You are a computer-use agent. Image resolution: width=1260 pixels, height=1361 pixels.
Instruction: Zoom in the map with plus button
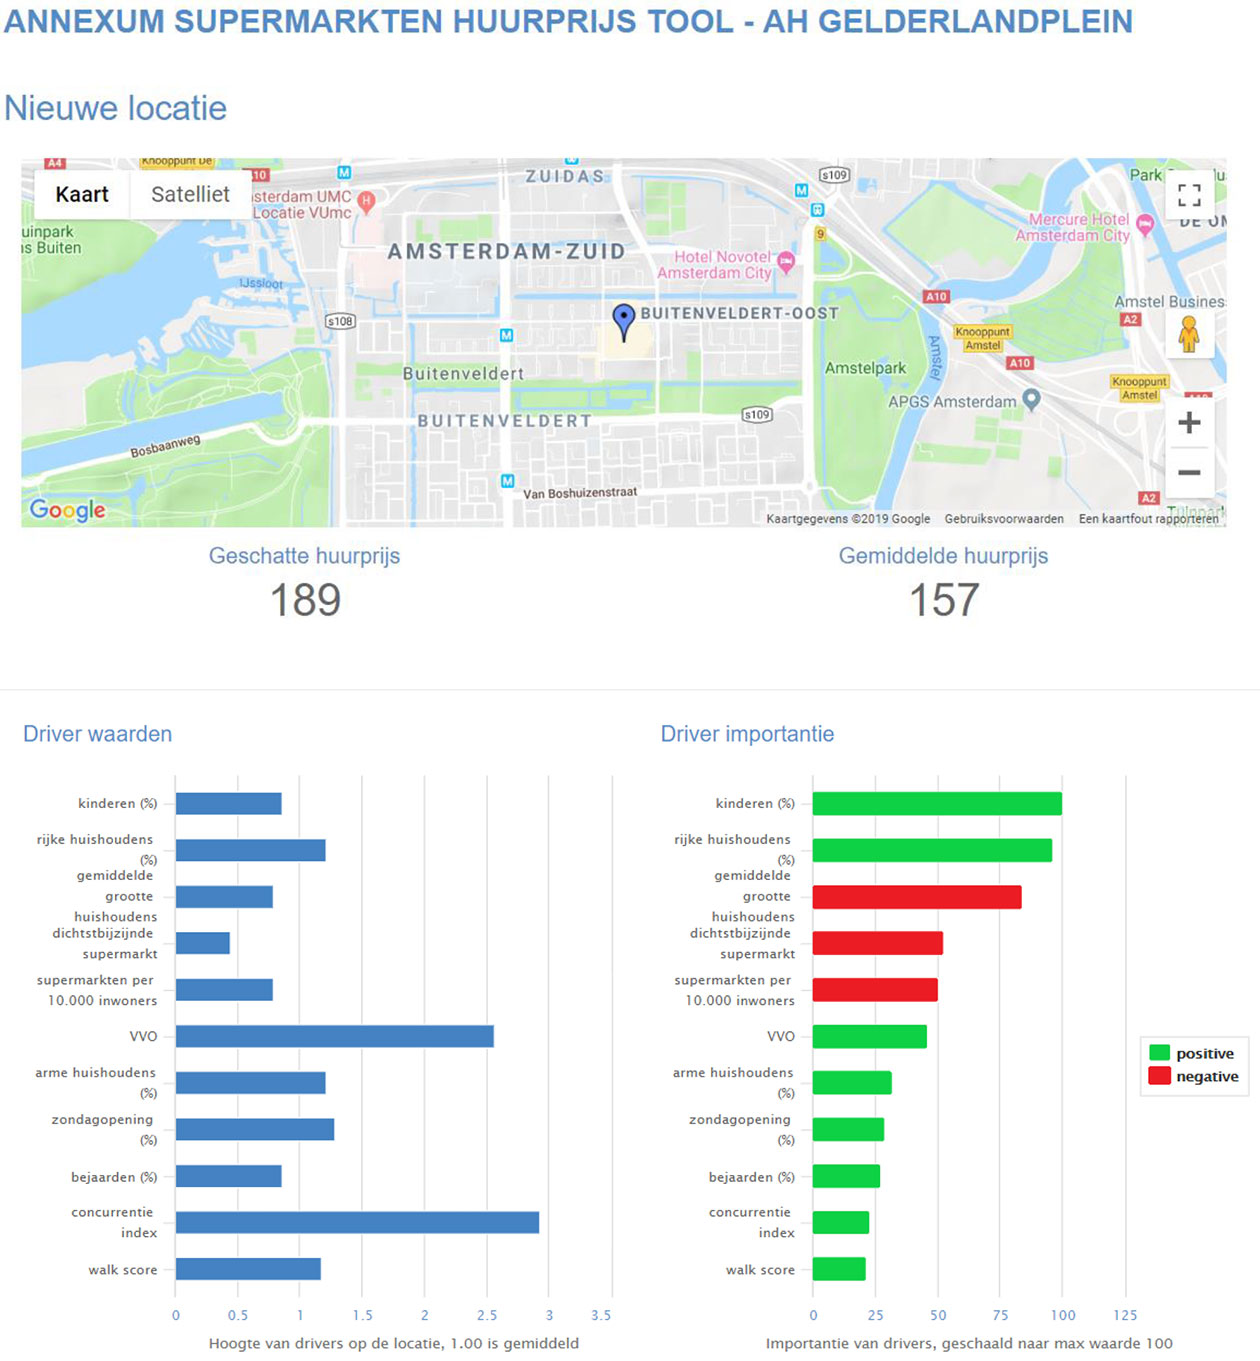click(x=1189, y=422)
